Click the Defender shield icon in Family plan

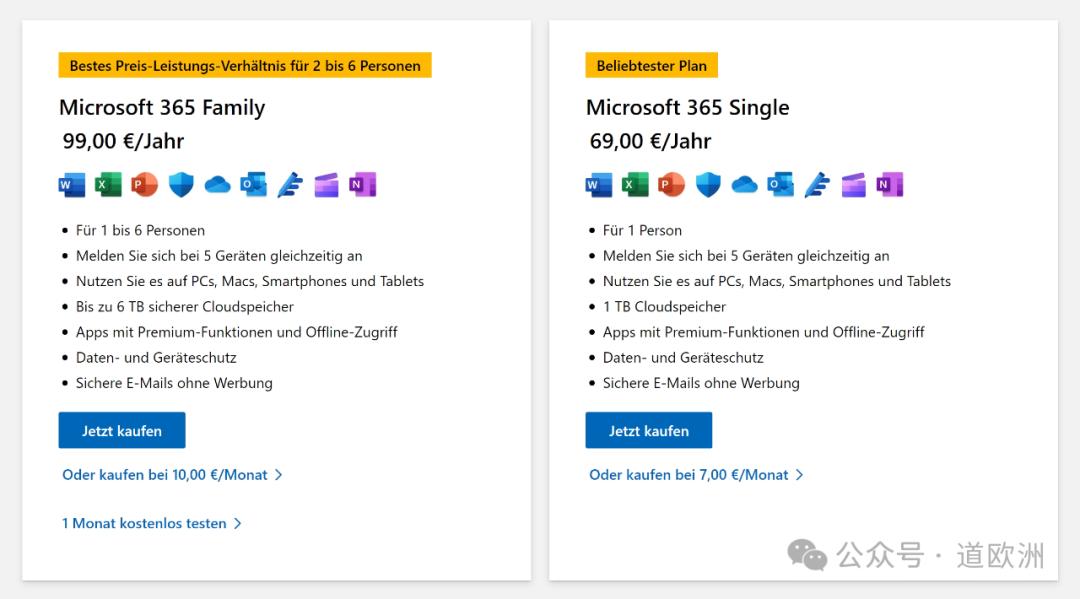181,185
